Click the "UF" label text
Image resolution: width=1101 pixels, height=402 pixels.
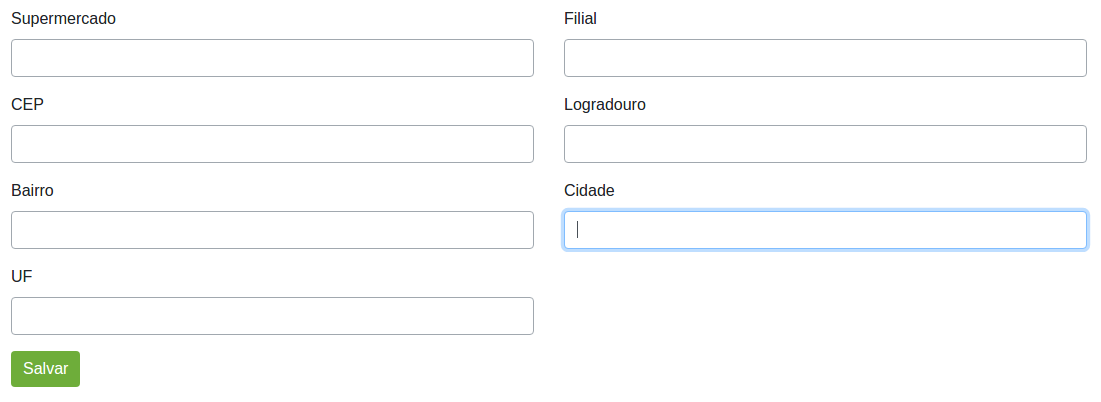[22, 276]
